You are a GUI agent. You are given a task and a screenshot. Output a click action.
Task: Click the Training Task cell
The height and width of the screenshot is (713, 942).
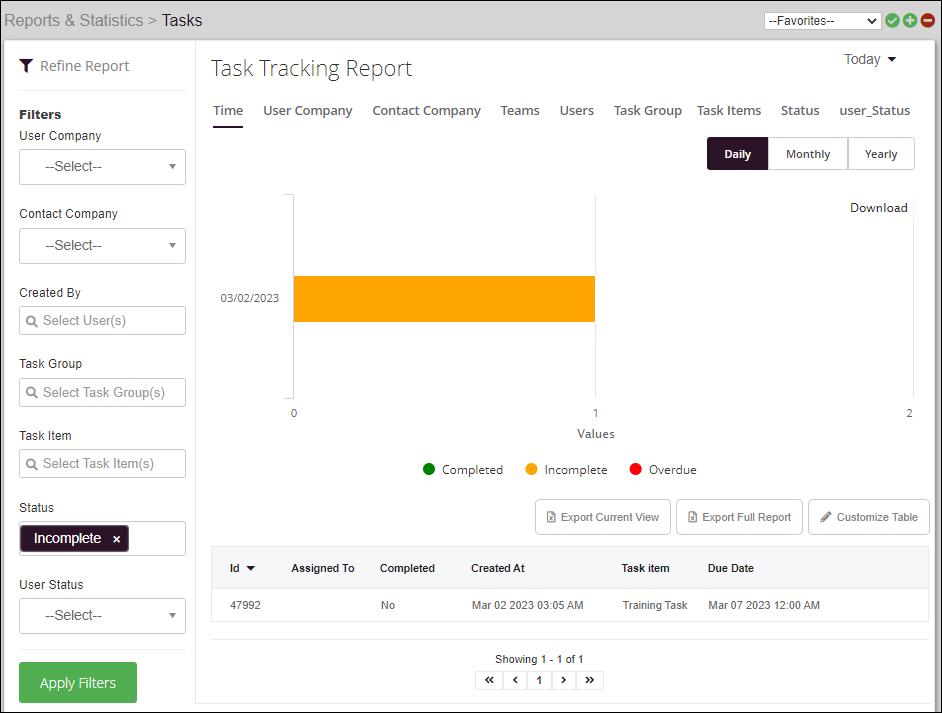pos(655,605)
